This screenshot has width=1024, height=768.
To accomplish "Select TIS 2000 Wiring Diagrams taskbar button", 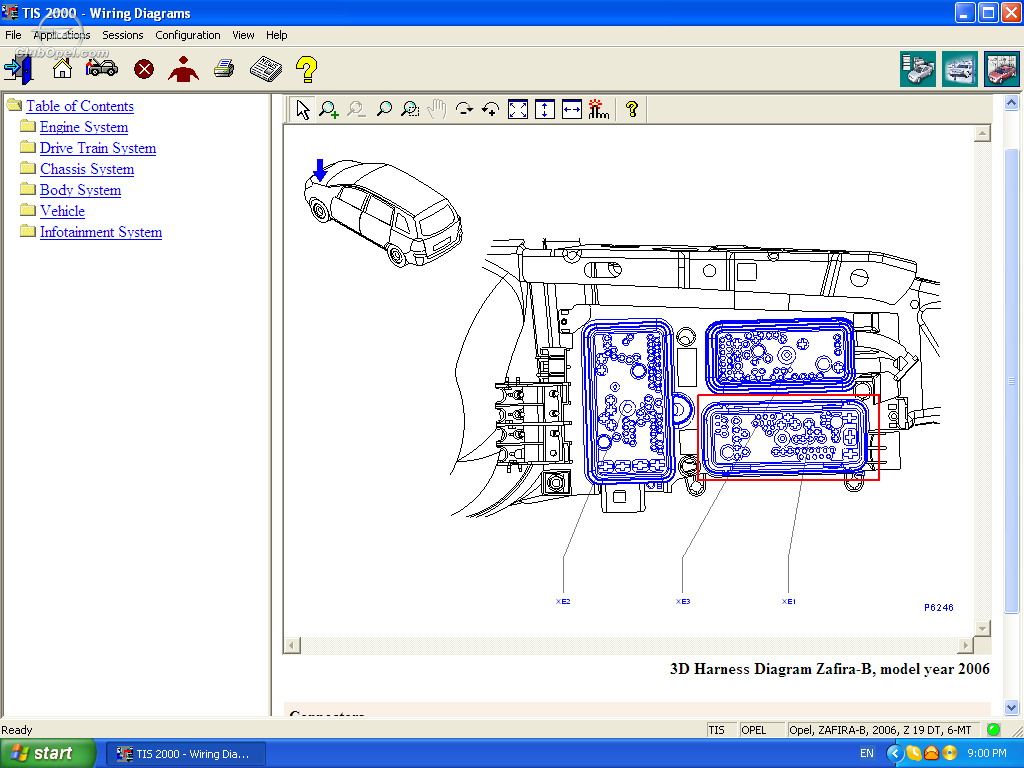I will tap(185, 754).
